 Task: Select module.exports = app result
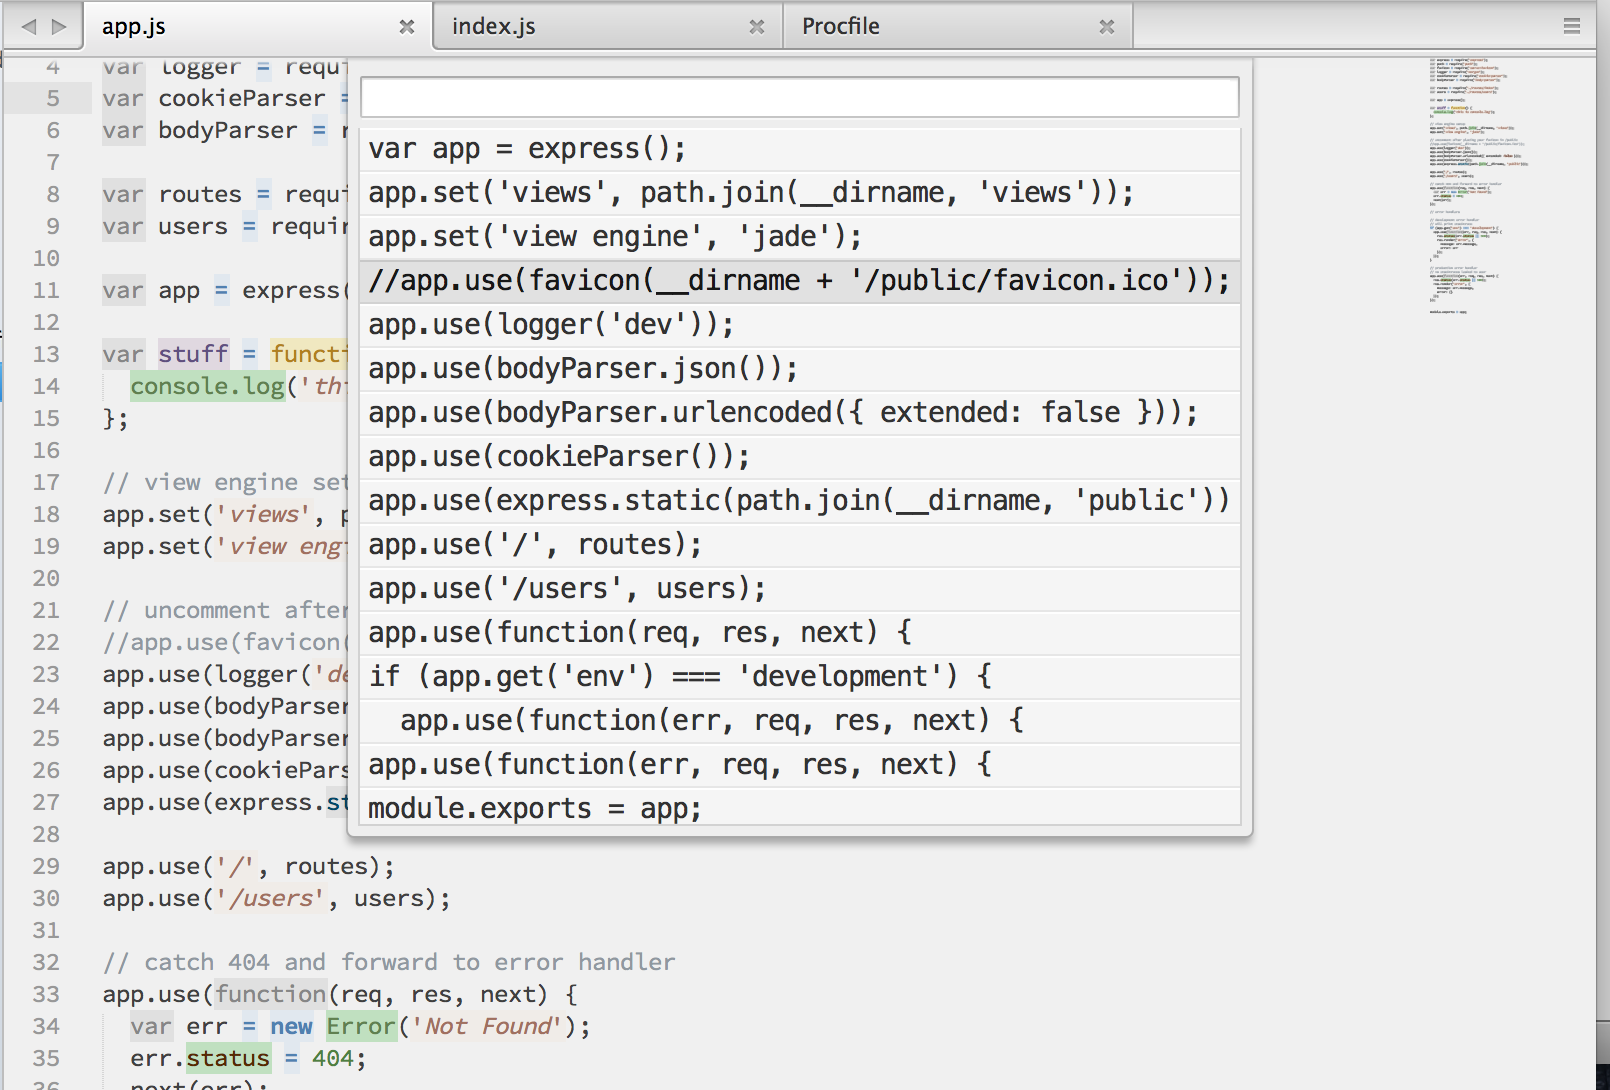pyautogui.click(x=800, y=807)
